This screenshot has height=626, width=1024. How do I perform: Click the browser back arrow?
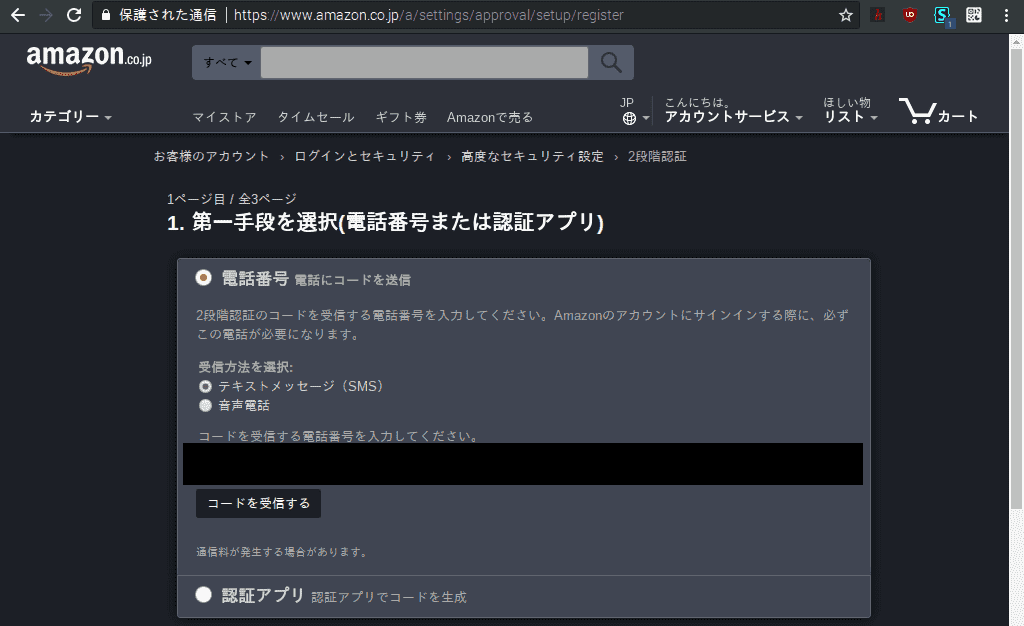(x=18, y=15)
